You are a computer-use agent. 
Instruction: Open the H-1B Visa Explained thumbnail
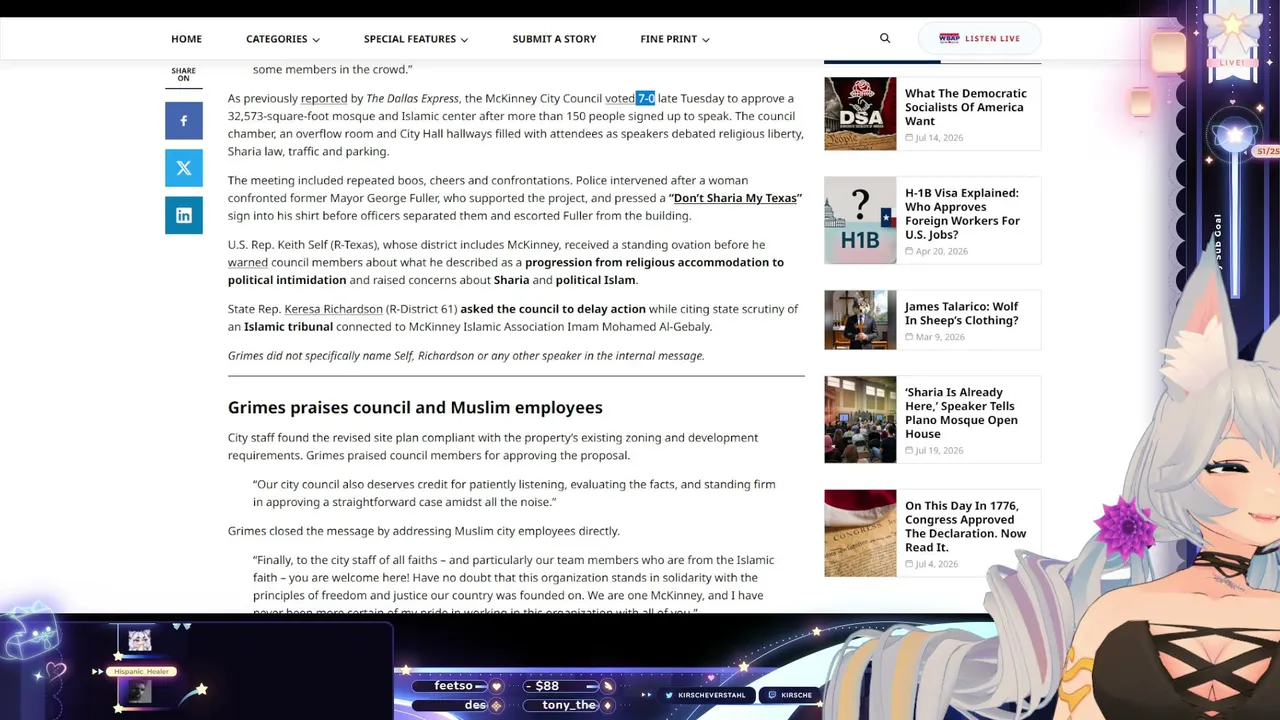click(860, 220)
